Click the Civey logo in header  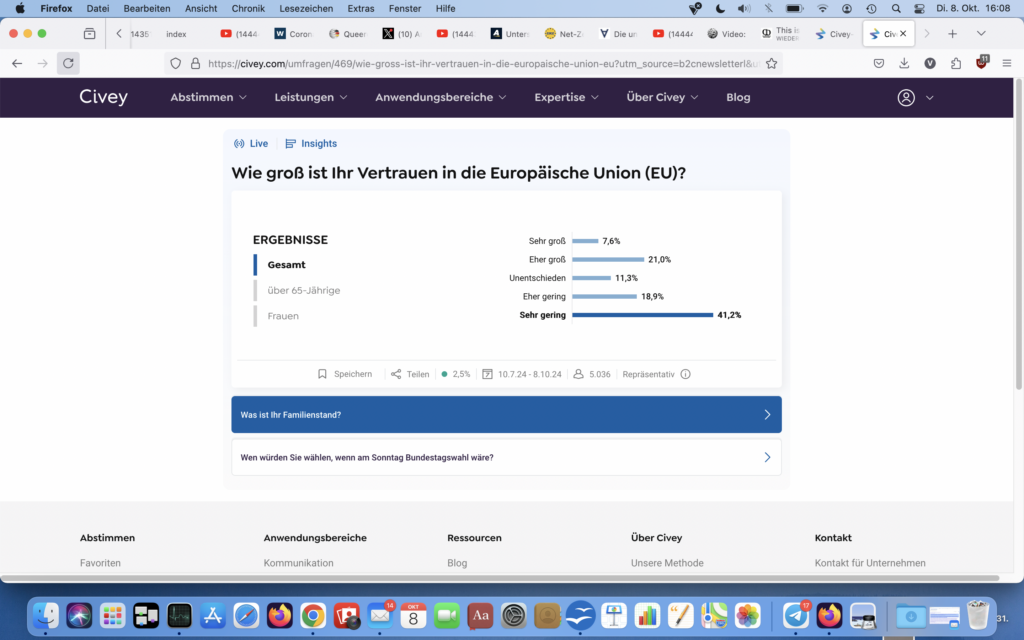tap(104, 97)
